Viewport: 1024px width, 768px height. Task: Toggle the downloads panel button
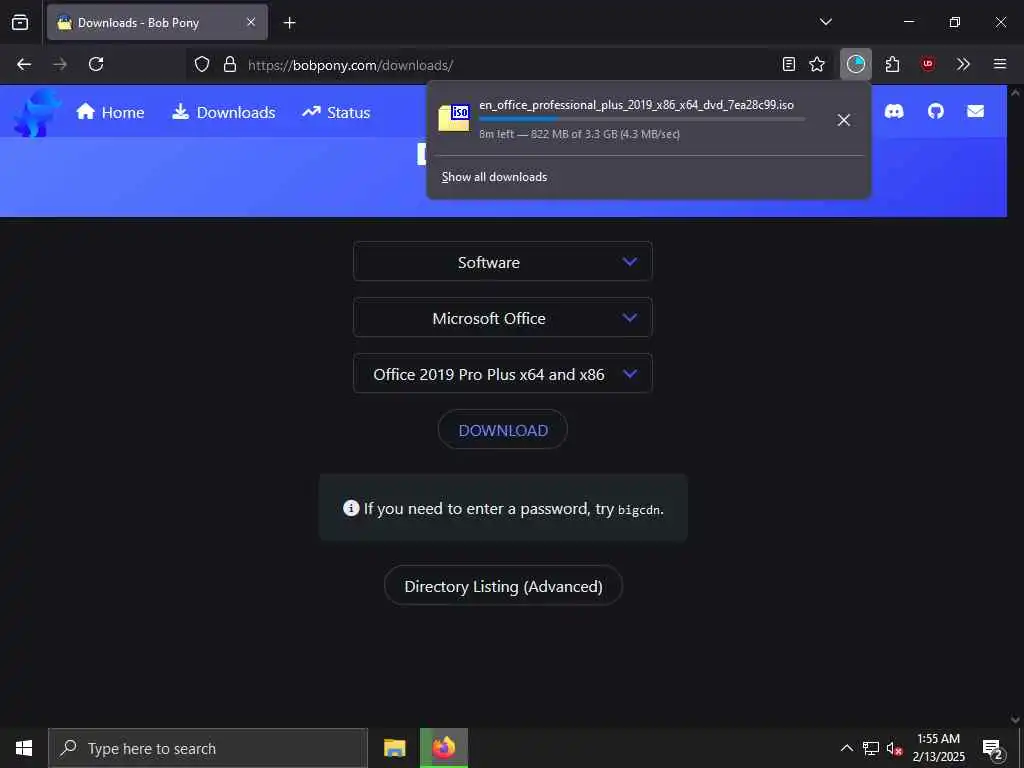pos(856,64)
